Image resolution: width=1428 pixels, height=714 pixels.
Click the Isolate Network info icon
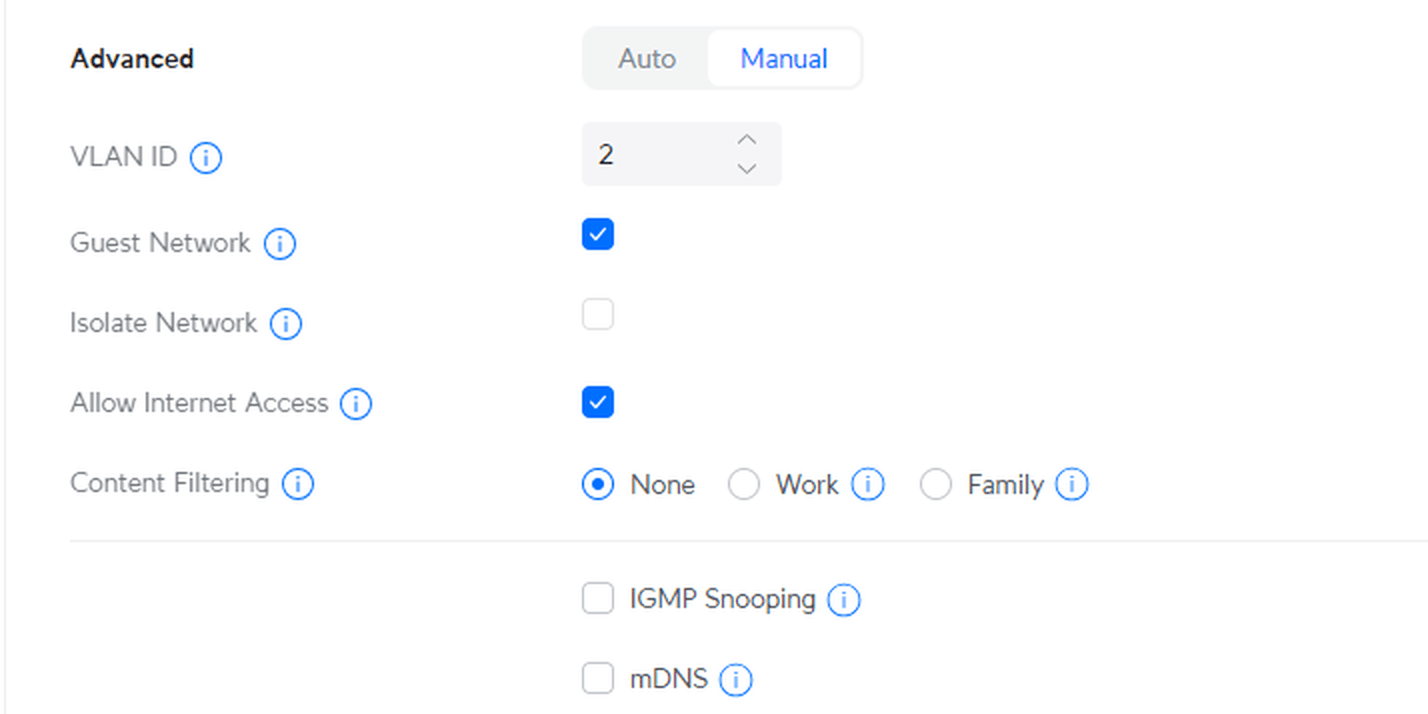pyautogui.click(x=286, y=324)
